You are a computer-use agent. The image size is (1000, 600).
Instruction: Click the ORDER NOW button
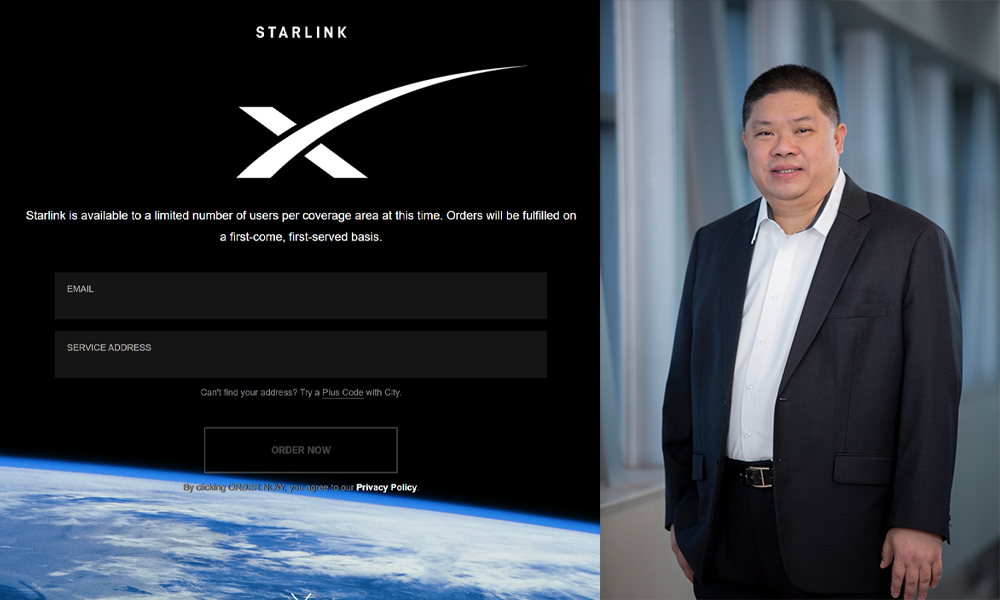tap(300, 450)
